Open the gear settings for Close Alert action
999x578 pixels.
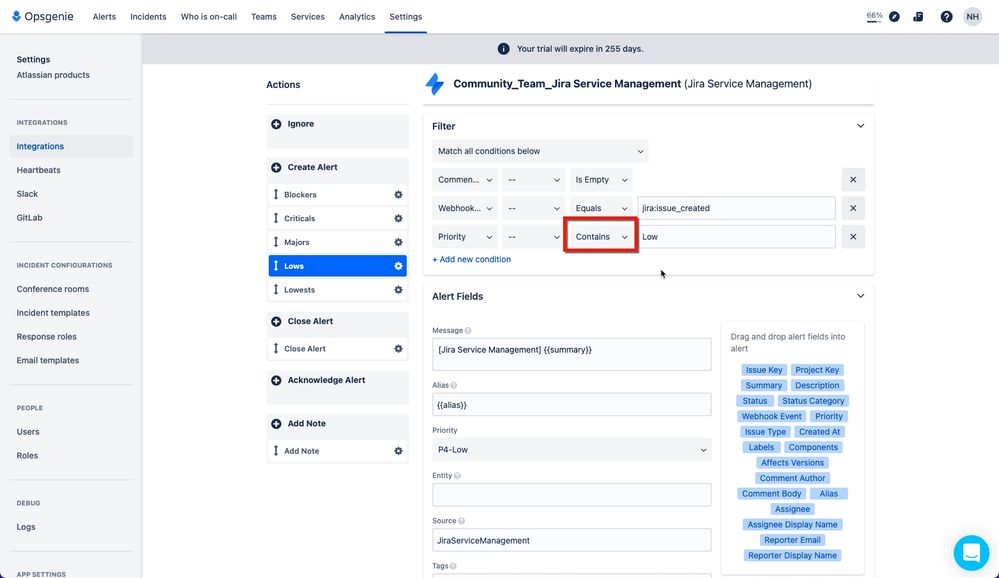click(x=398, y=349)
